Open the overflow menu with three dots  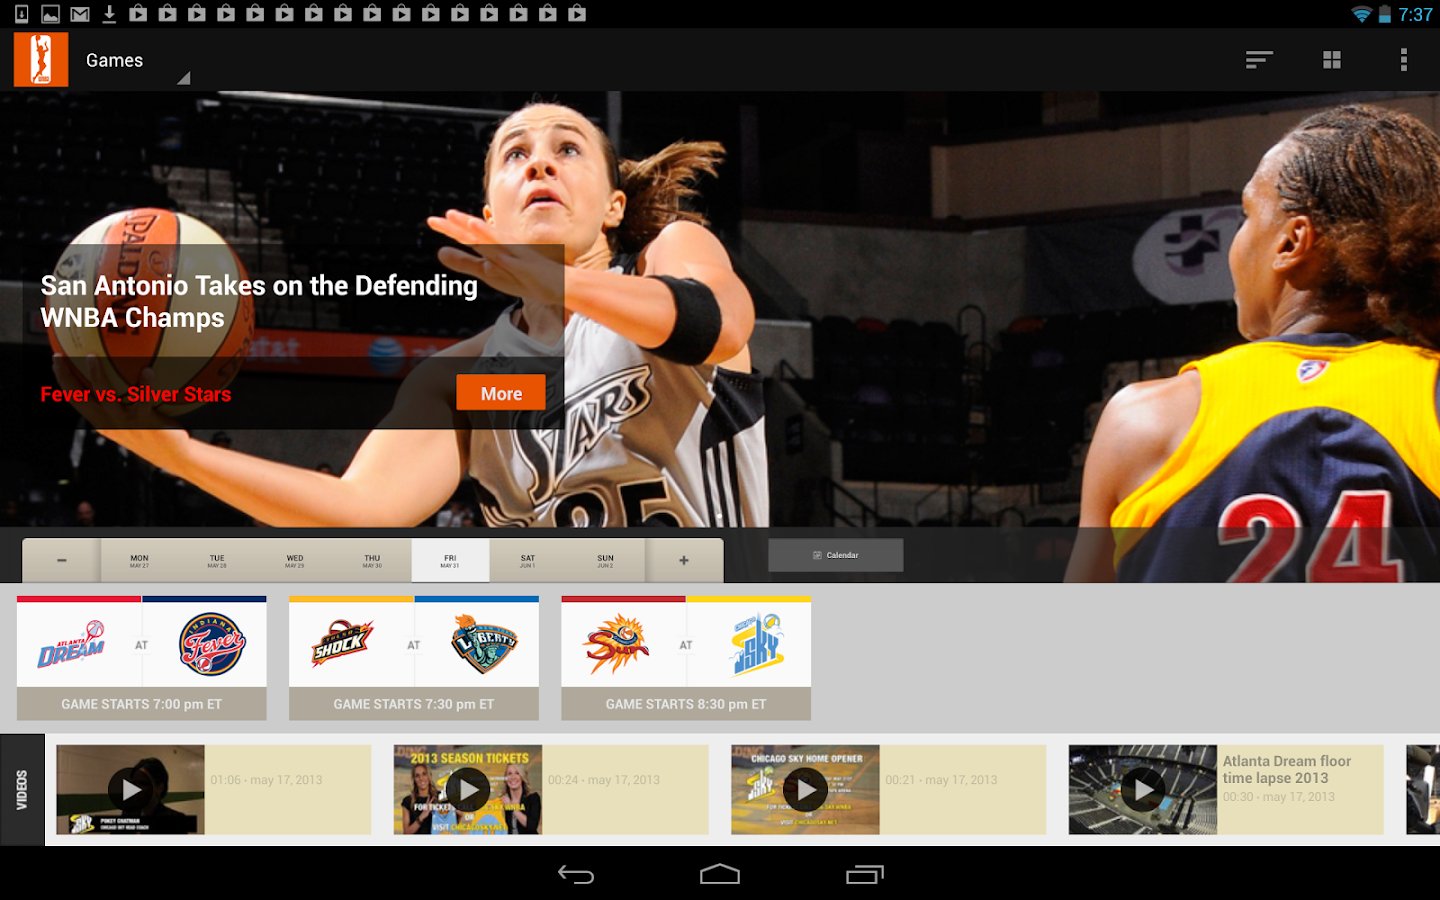1404,59
